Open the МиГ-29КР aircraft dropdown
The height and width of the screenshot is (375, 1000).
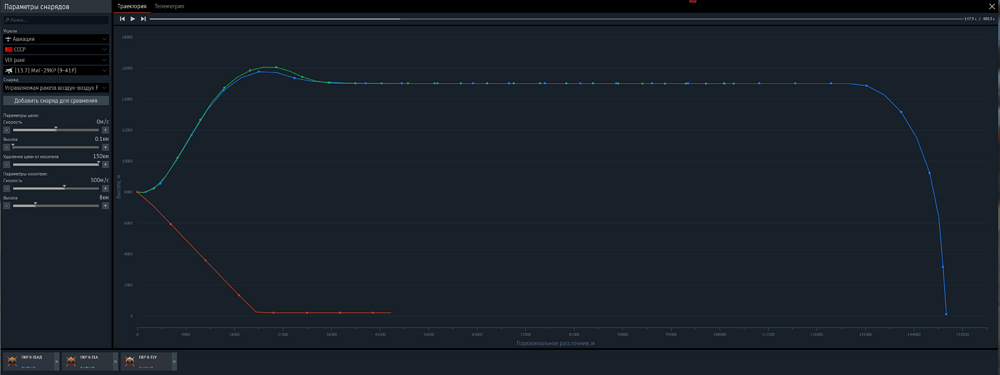[x=55, y=70]
